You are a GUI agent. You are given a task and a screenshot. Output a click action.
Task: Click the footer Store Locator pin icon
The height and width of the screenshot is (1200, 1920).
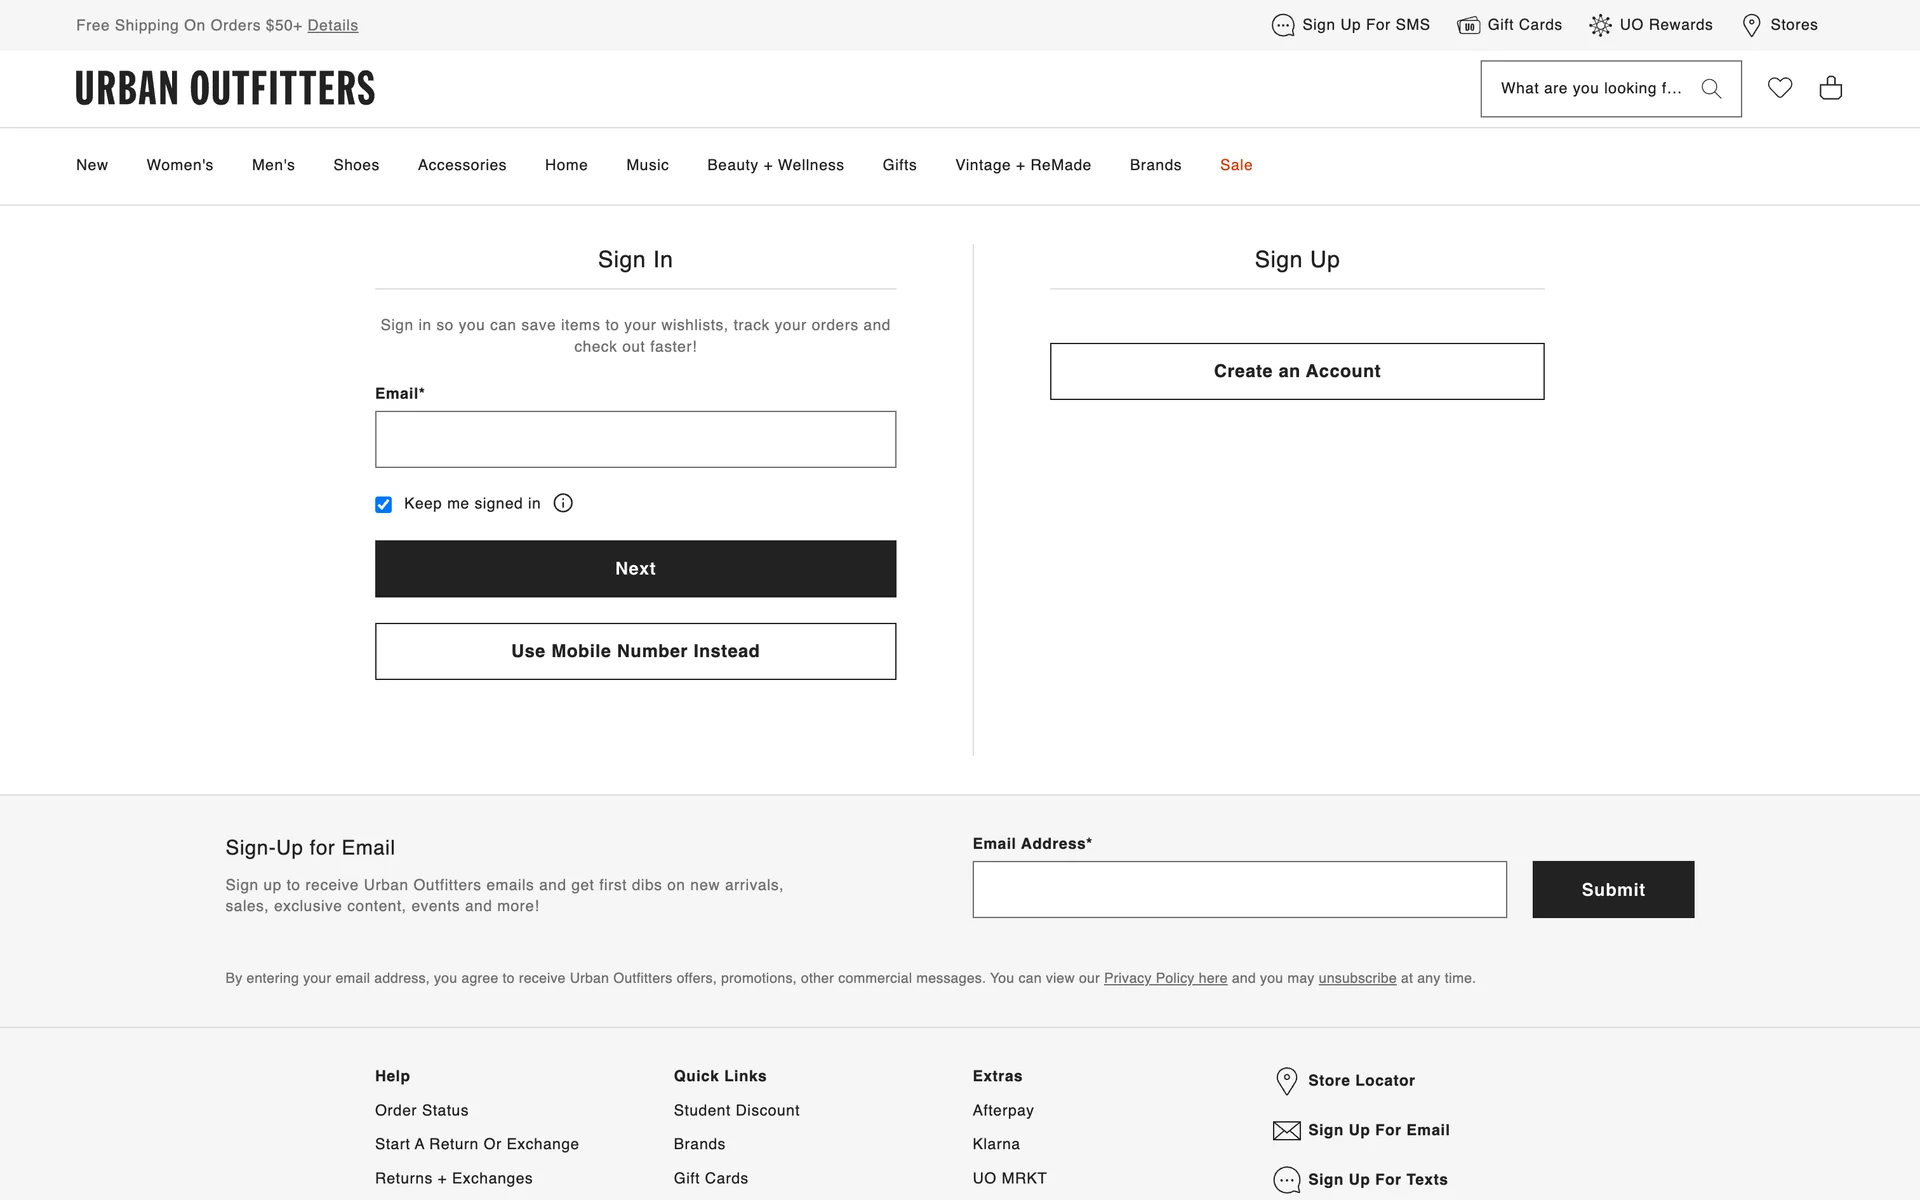tap(1286, 1081)
